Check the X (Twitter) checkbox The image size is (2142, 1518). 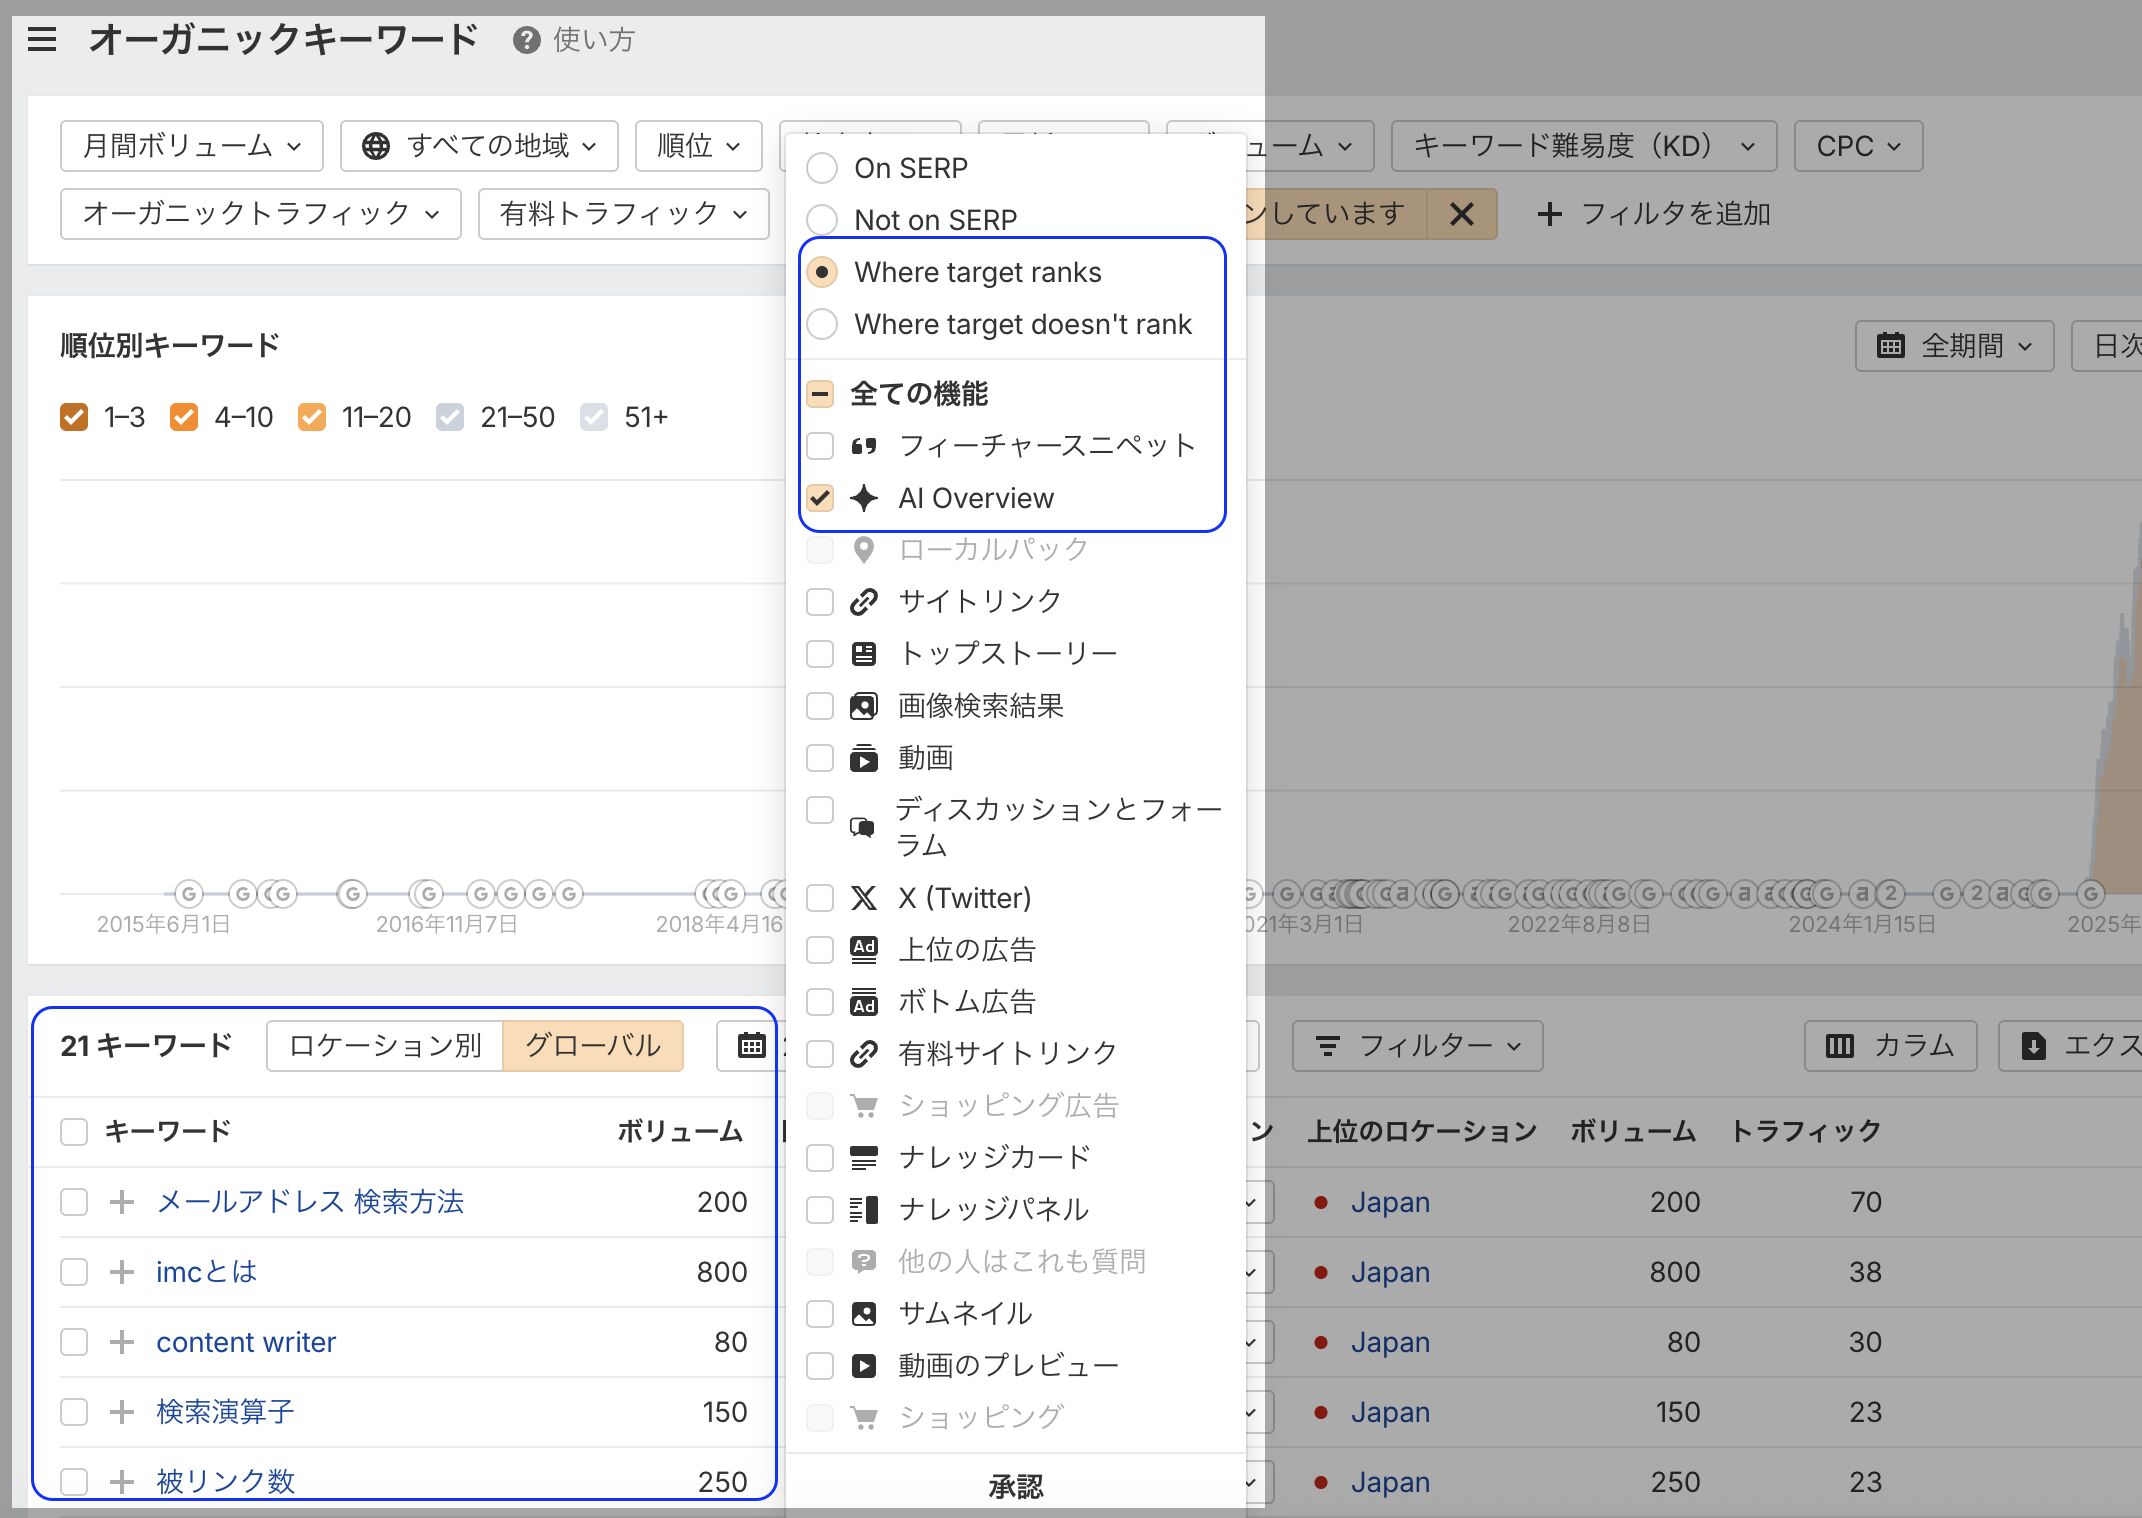[x=820, y=898]
